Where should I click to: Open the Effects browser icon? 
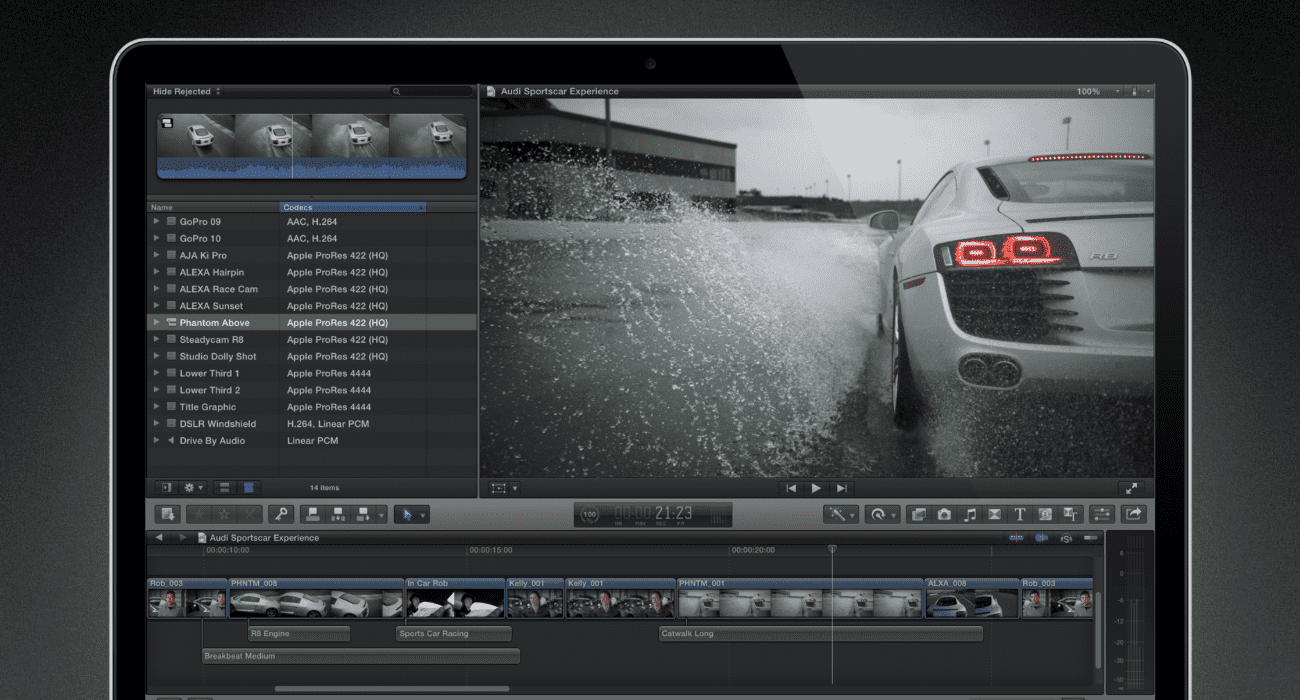coord(919,514)
